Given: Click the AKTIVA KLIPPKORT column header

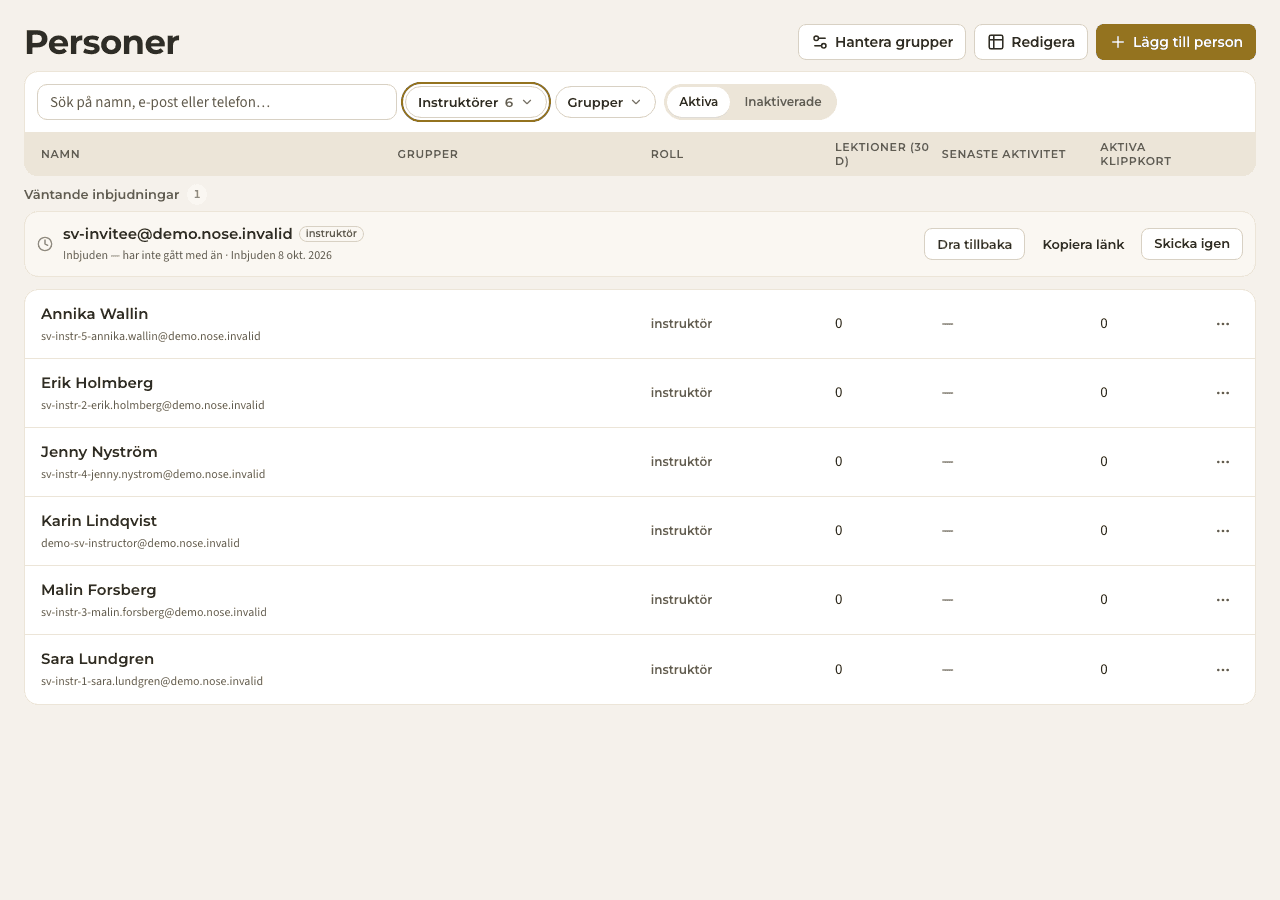Looking at the screenshot, I should 1135,154.
